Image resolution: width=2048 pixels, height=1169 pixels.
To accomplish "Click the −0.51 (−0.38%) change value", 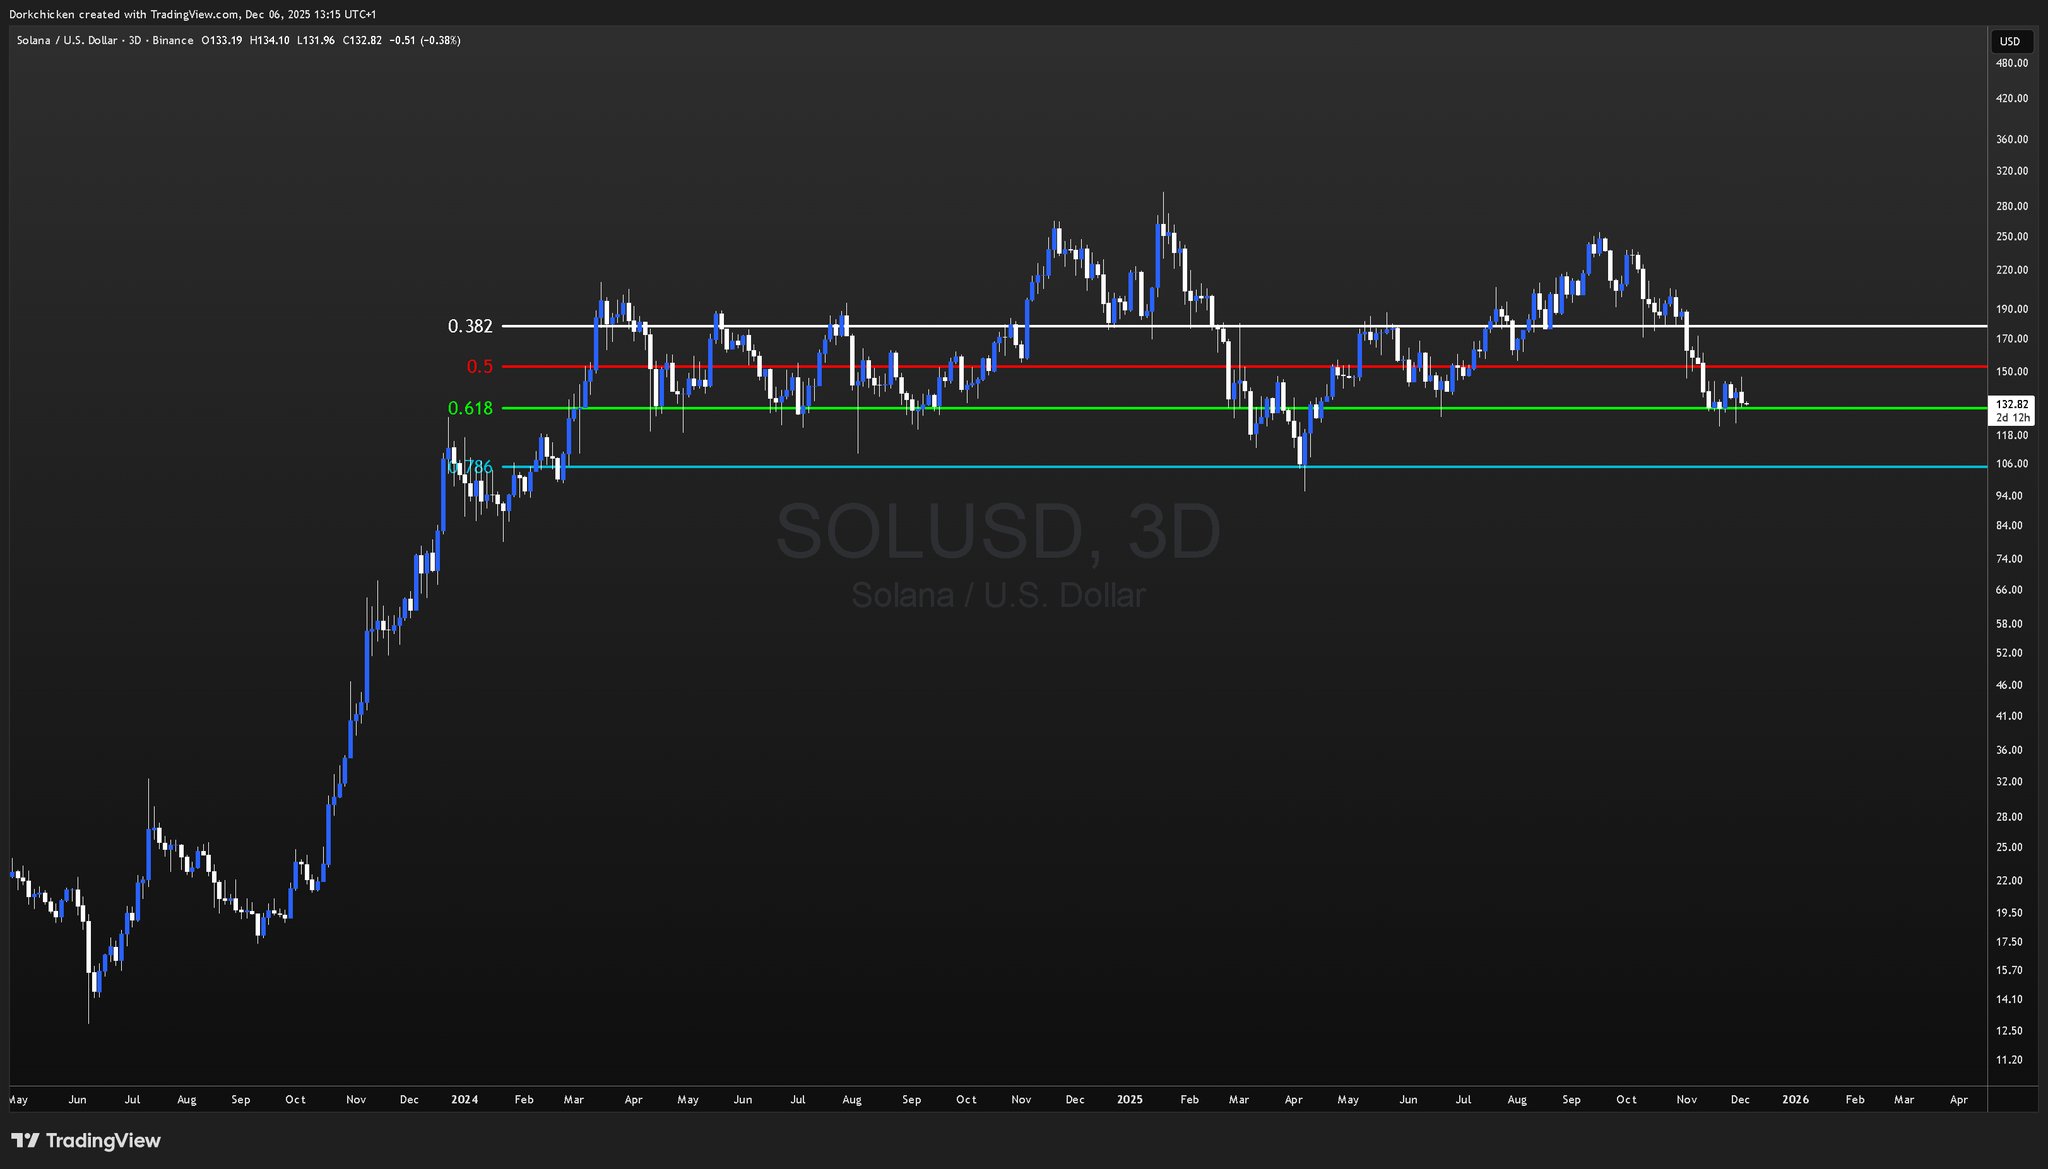I will (x=425, y=40).
